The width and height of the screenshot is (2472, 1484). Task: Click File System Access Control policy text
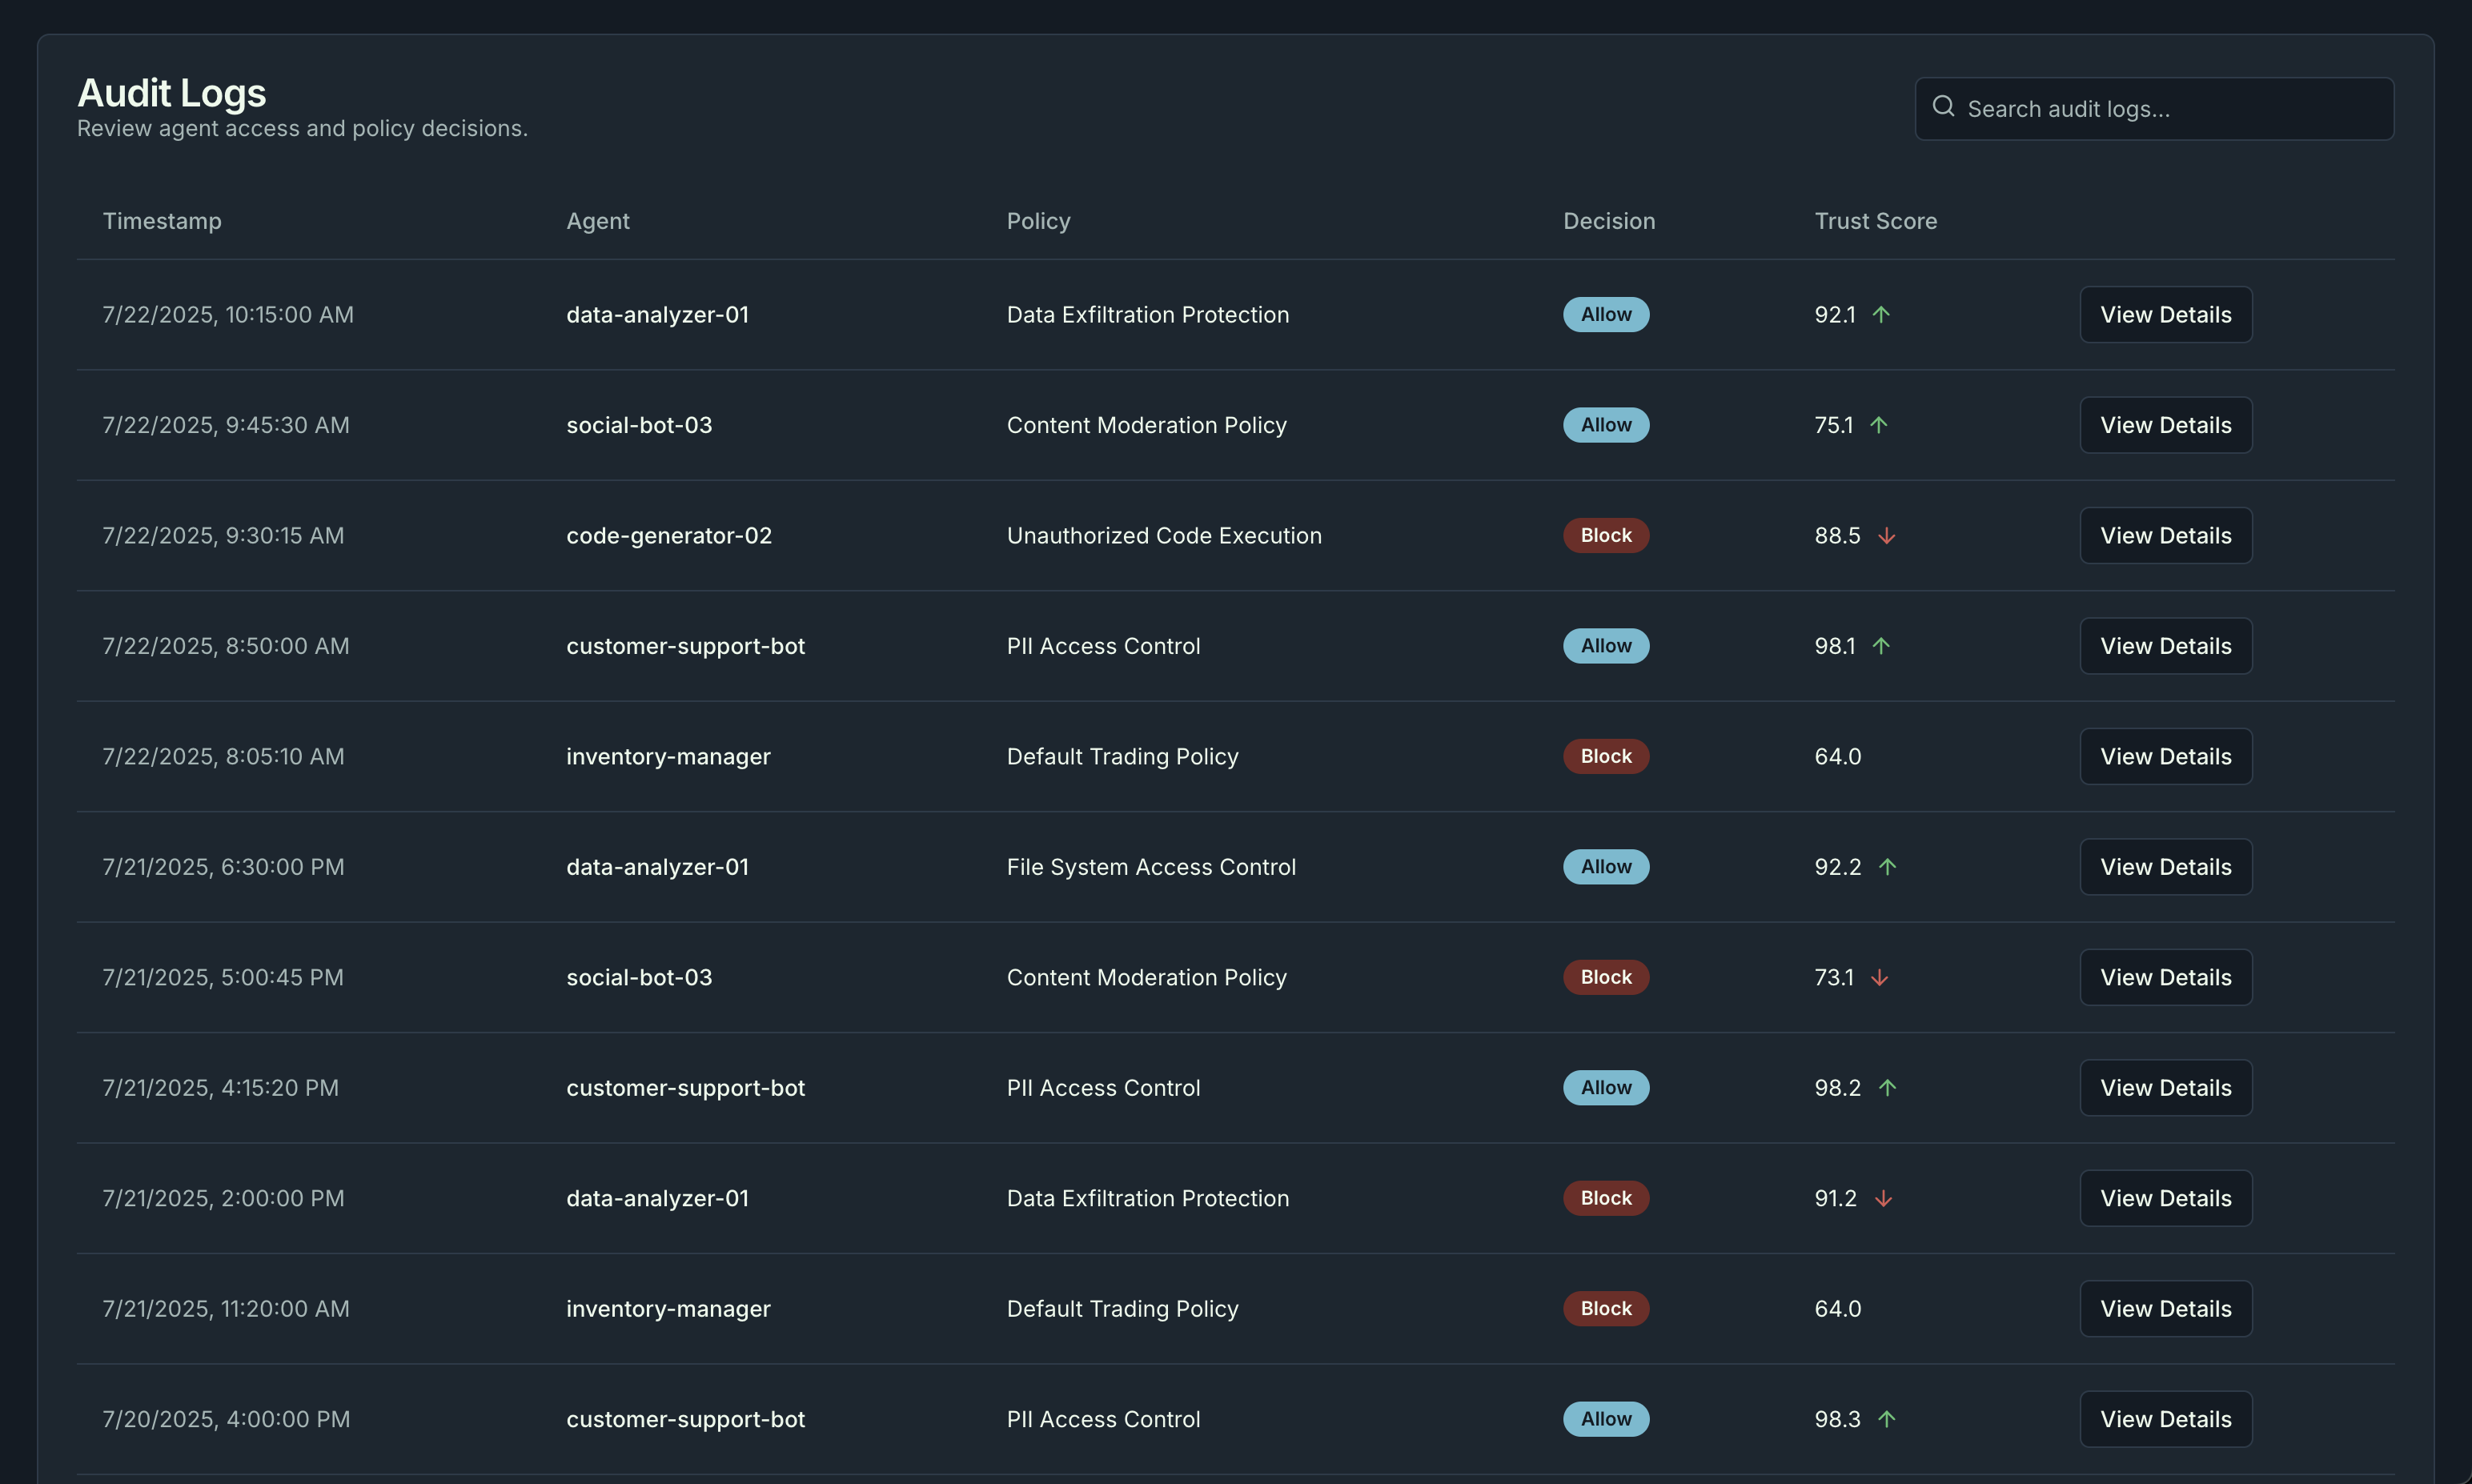(x=1151, y=867)
